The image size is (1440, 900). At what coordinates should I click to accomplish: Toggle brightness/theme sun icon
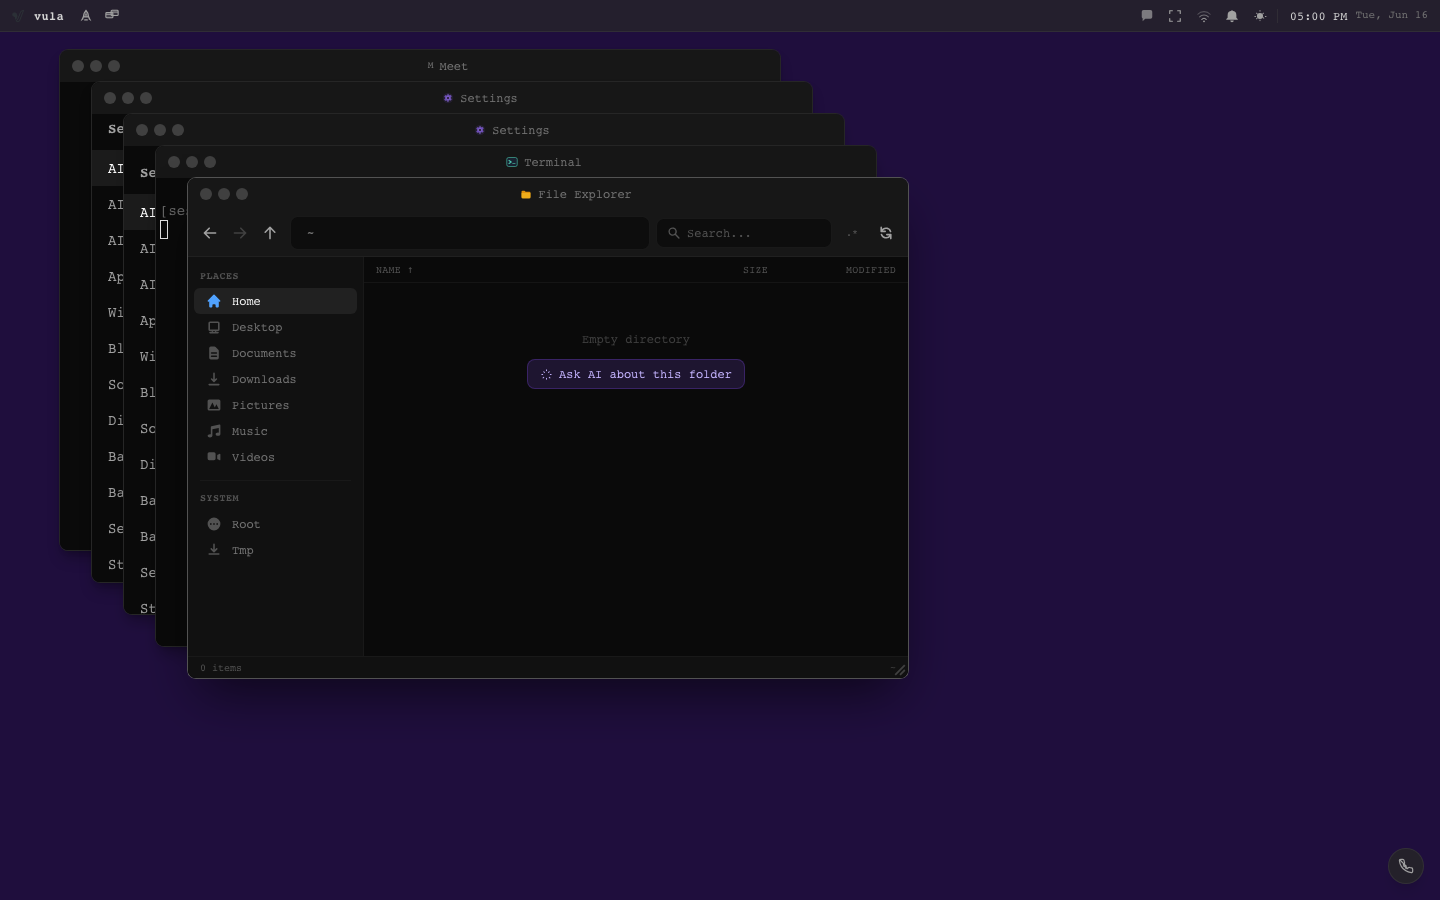(1260, 16)
